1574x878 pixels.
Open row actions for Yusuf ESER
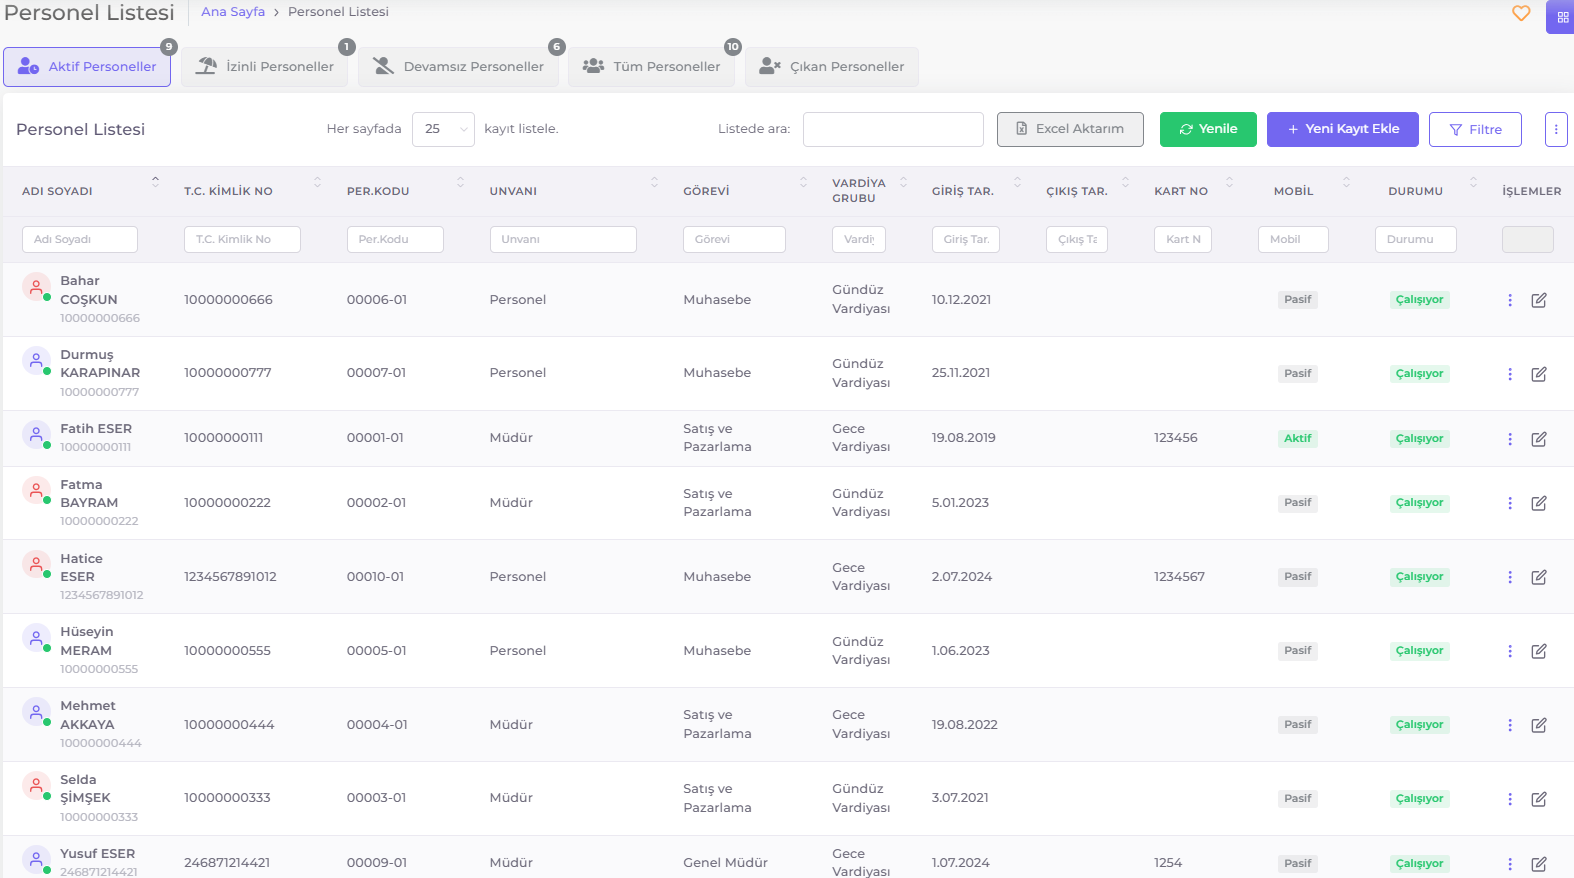click(x=1510, y=864)
